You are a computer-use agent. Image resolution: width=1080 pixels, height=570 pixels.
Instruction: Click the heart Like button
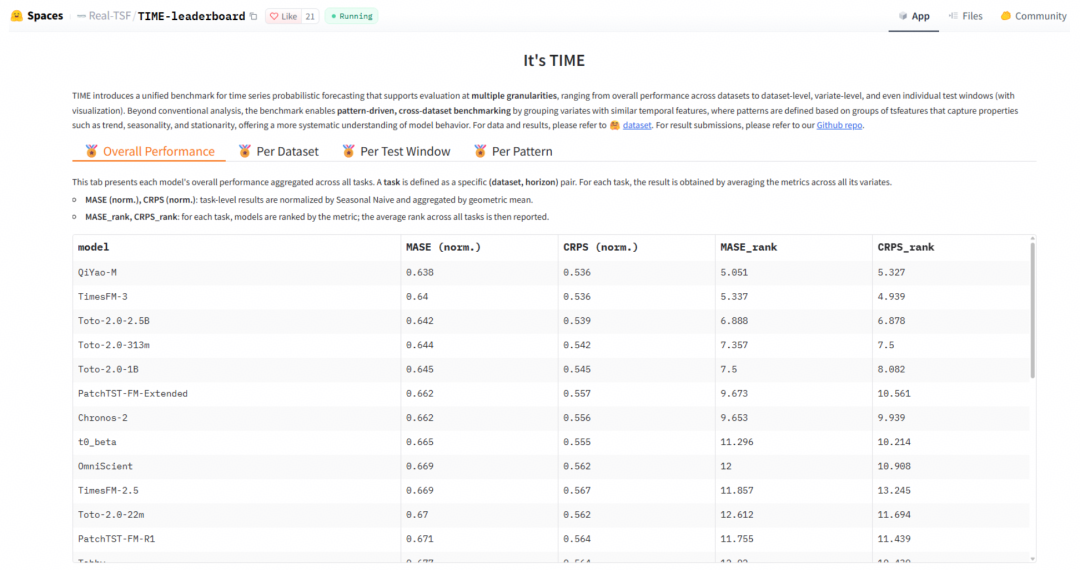pyautogui.click(x=283, y=17)
